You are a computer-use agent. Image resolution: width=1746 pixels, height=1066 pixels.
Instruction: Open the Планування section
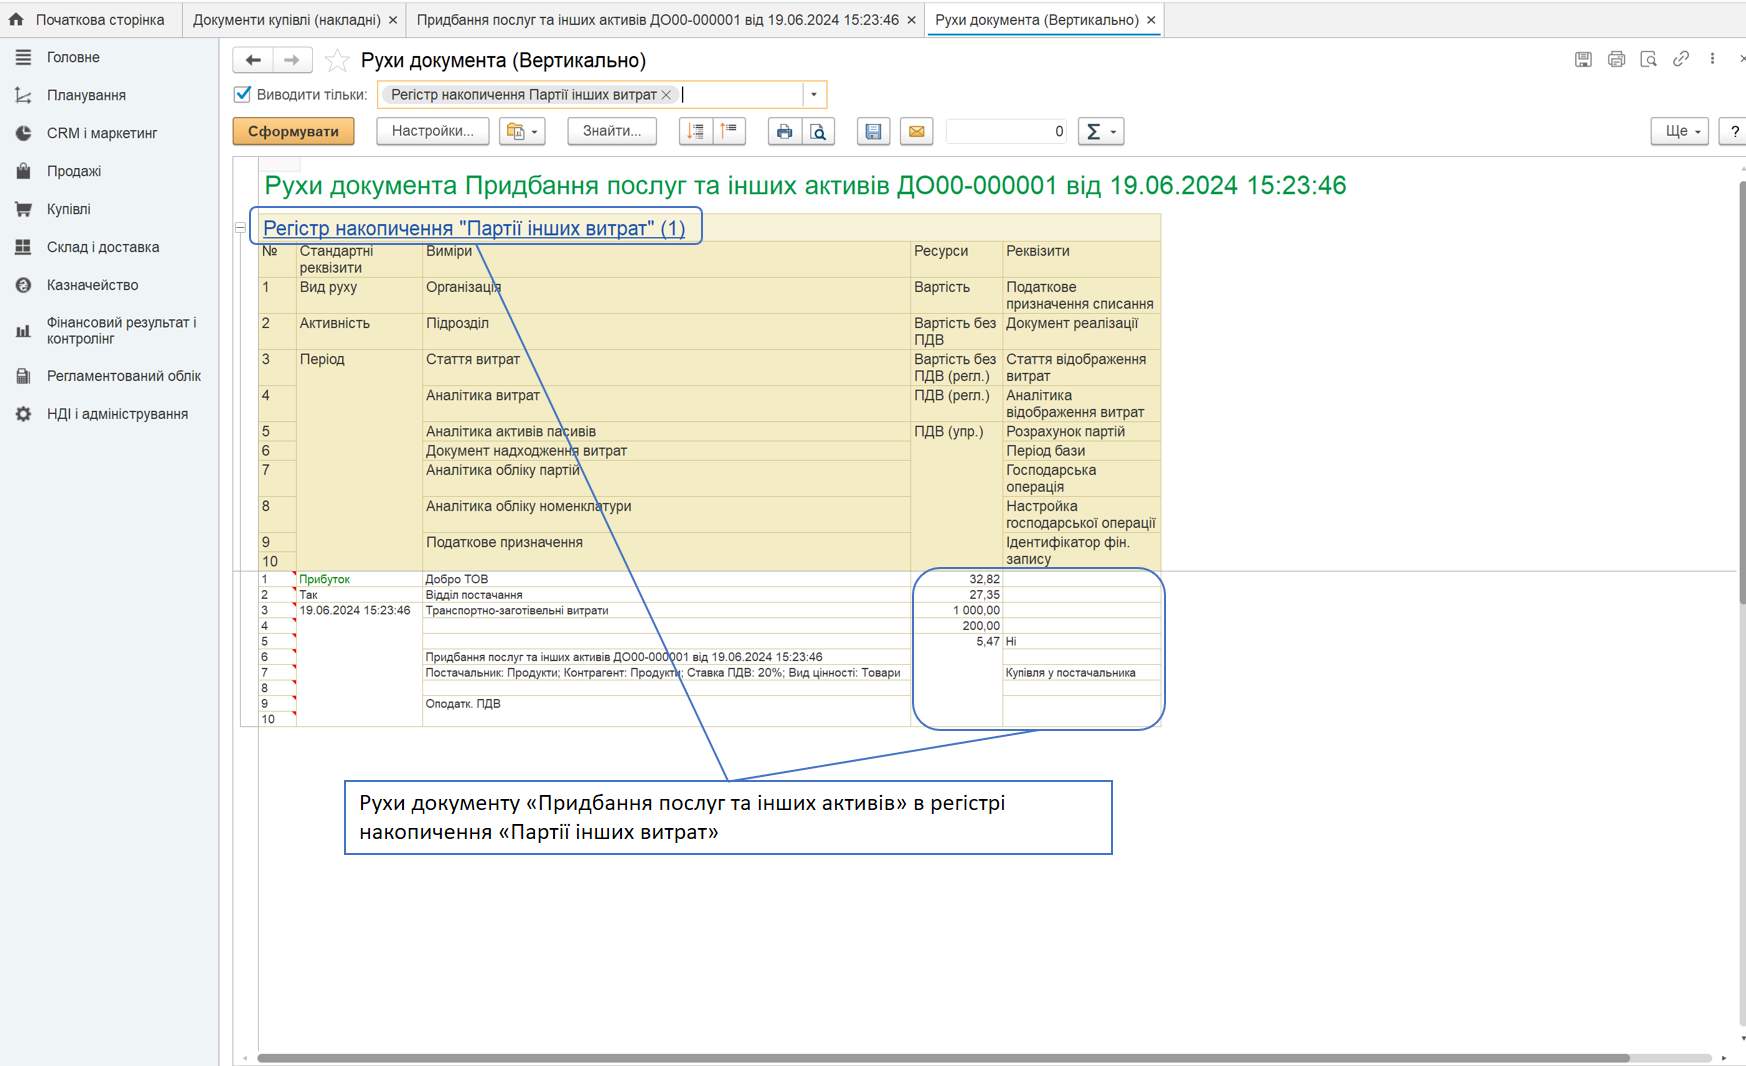pyautogui.click(x=109, y=95)
